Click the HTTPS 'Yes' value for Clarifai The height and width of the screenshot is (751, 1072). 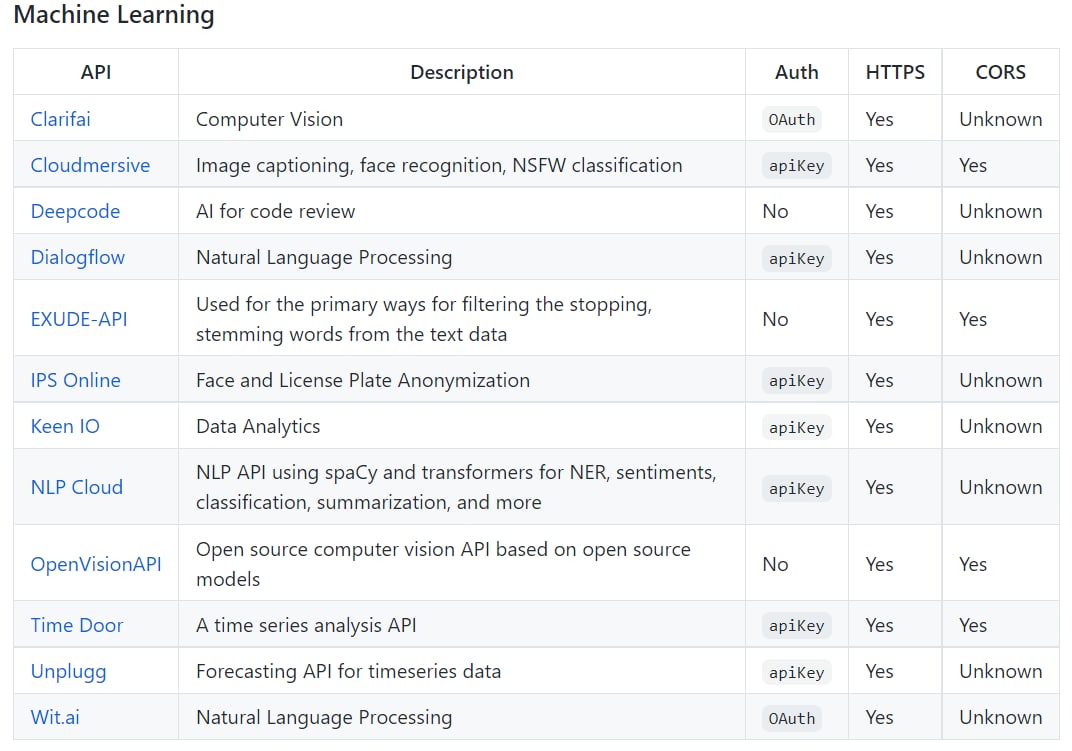(x=879, y=119)
